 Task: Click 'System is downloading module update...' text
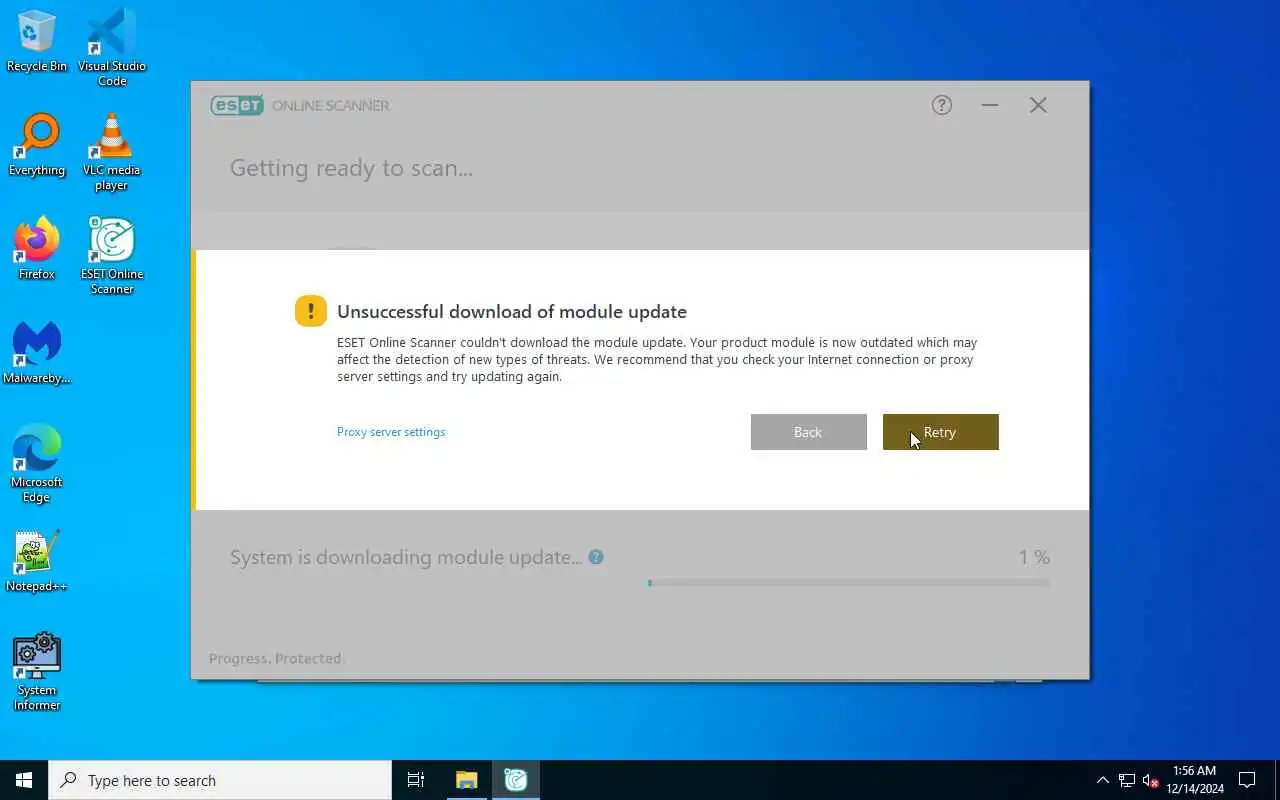(x=406, y=557)
